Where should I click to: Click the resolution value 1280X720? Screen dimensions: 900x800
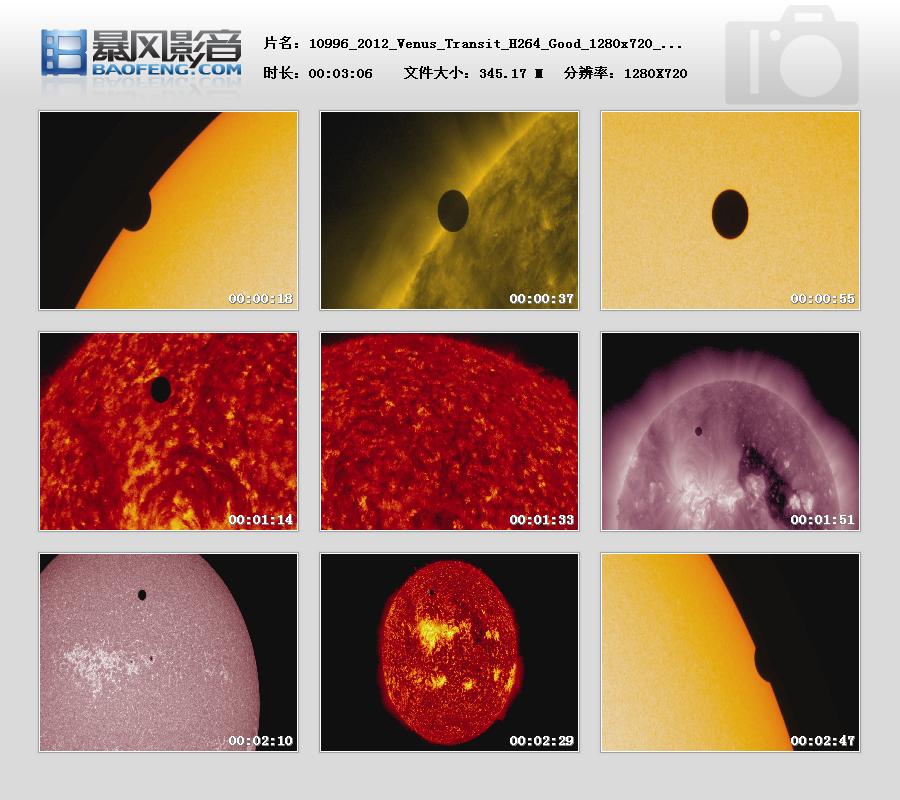tap(655, 73)
